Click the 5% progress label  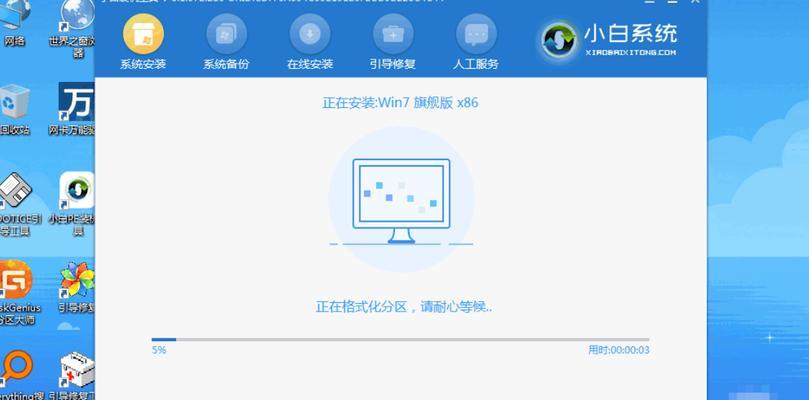pyautogui.click(x=159, y=350)
